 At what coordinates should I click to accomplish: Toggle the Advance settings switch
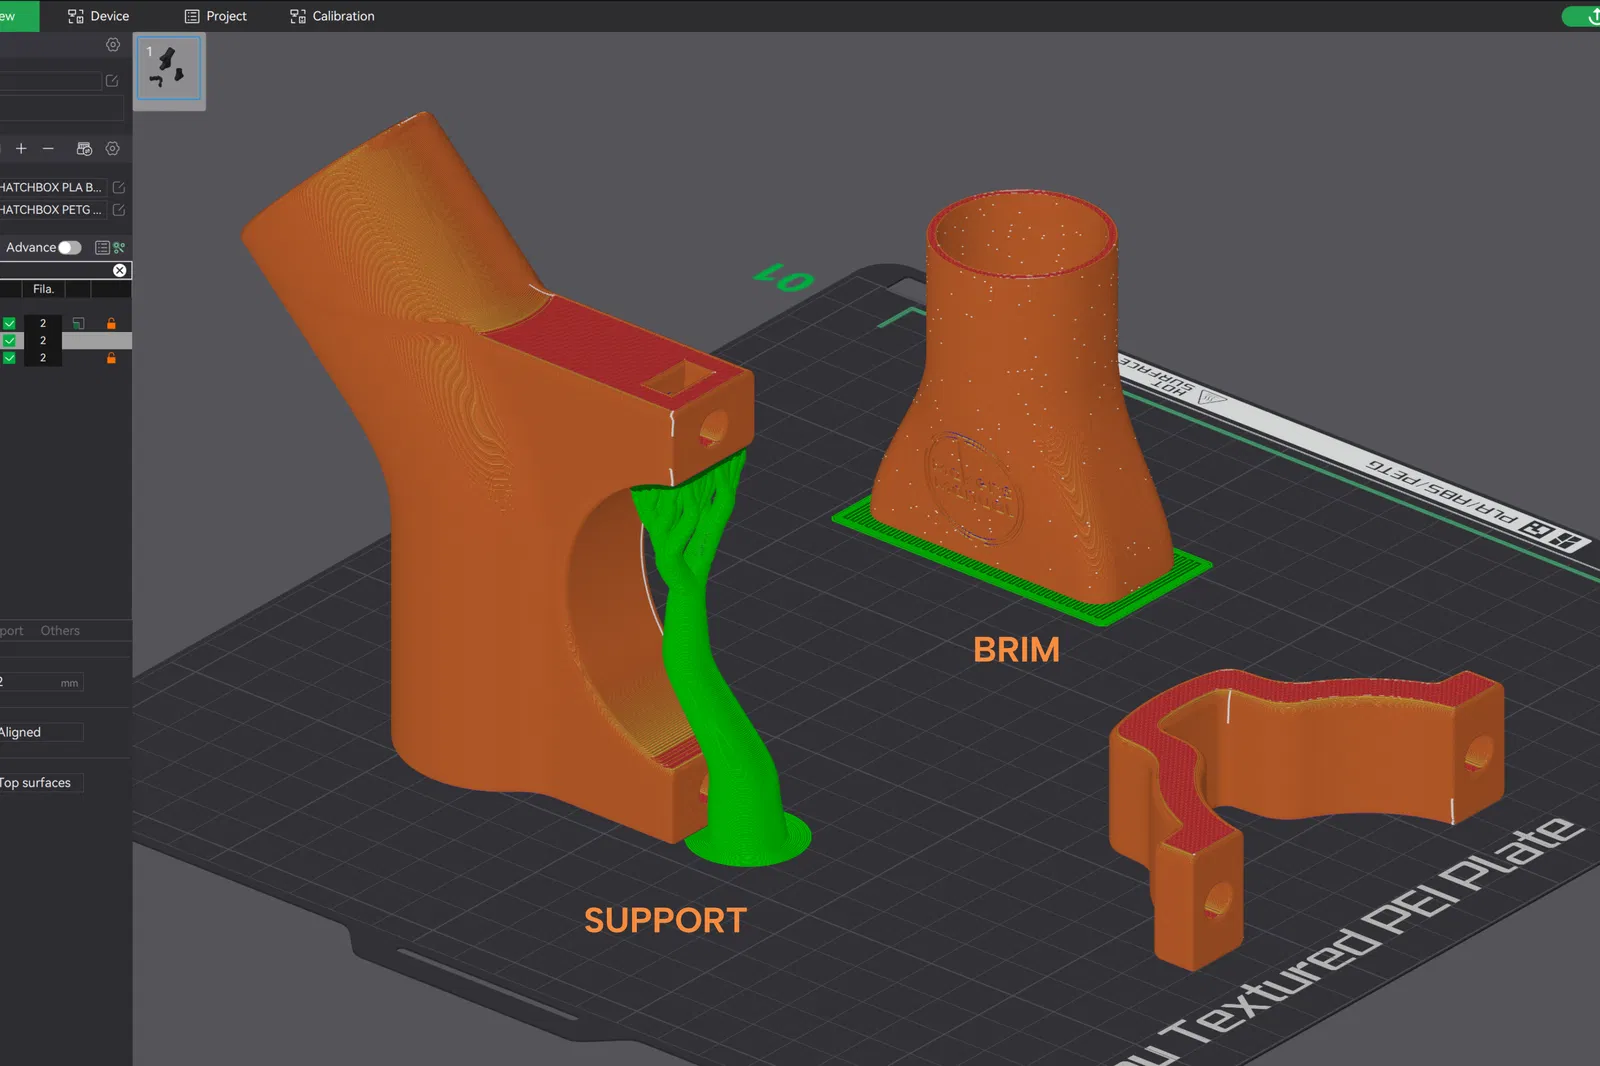coord(69,248)
